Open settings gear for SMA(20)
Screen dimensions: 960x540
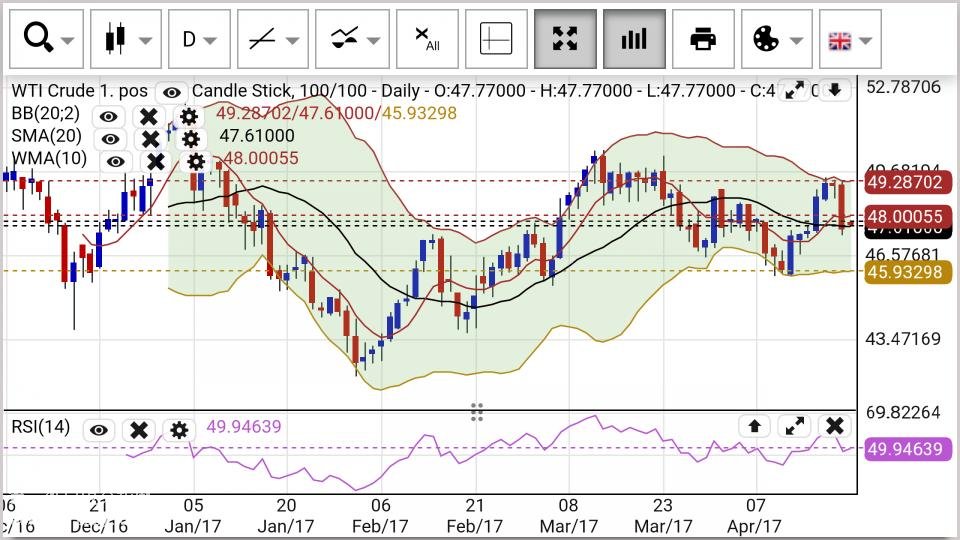tap(190, 138)
